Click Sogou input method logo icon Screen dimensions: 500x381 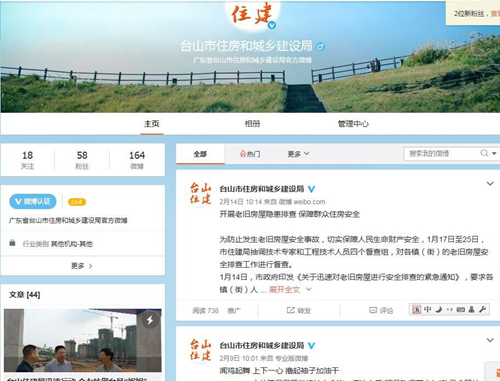click(x=417, y=310)
